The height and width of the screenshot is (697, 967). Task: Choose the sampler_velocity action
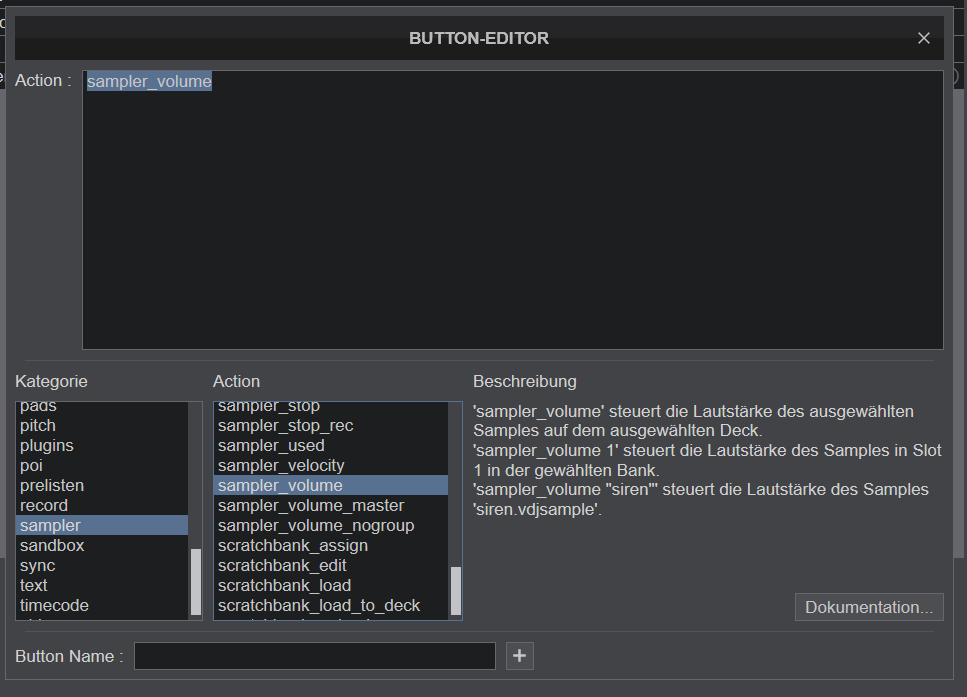[x=331, y=466]
